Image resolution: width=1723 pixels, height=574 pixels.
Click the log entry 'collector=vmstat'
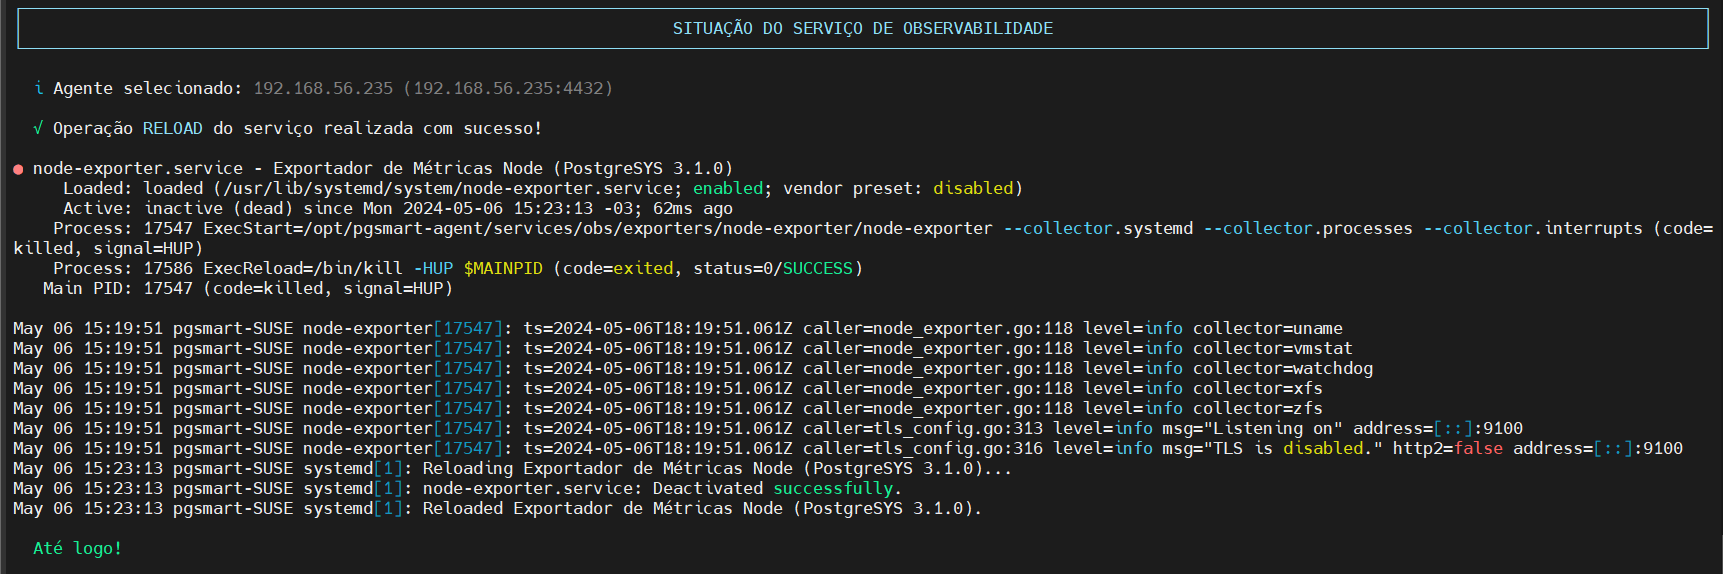click(1273, 348)
